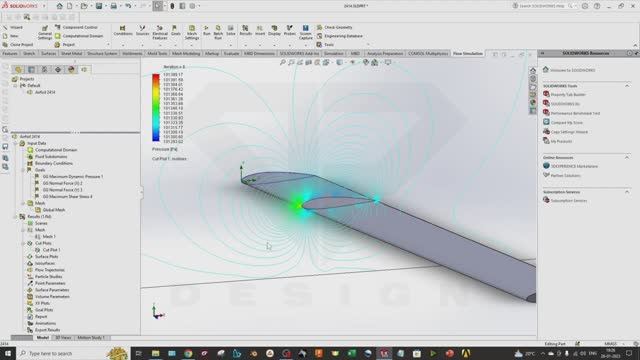Collapse the Cut Plots tree node
The height and width of the screenshot is (360, 640).
(23, 243)
